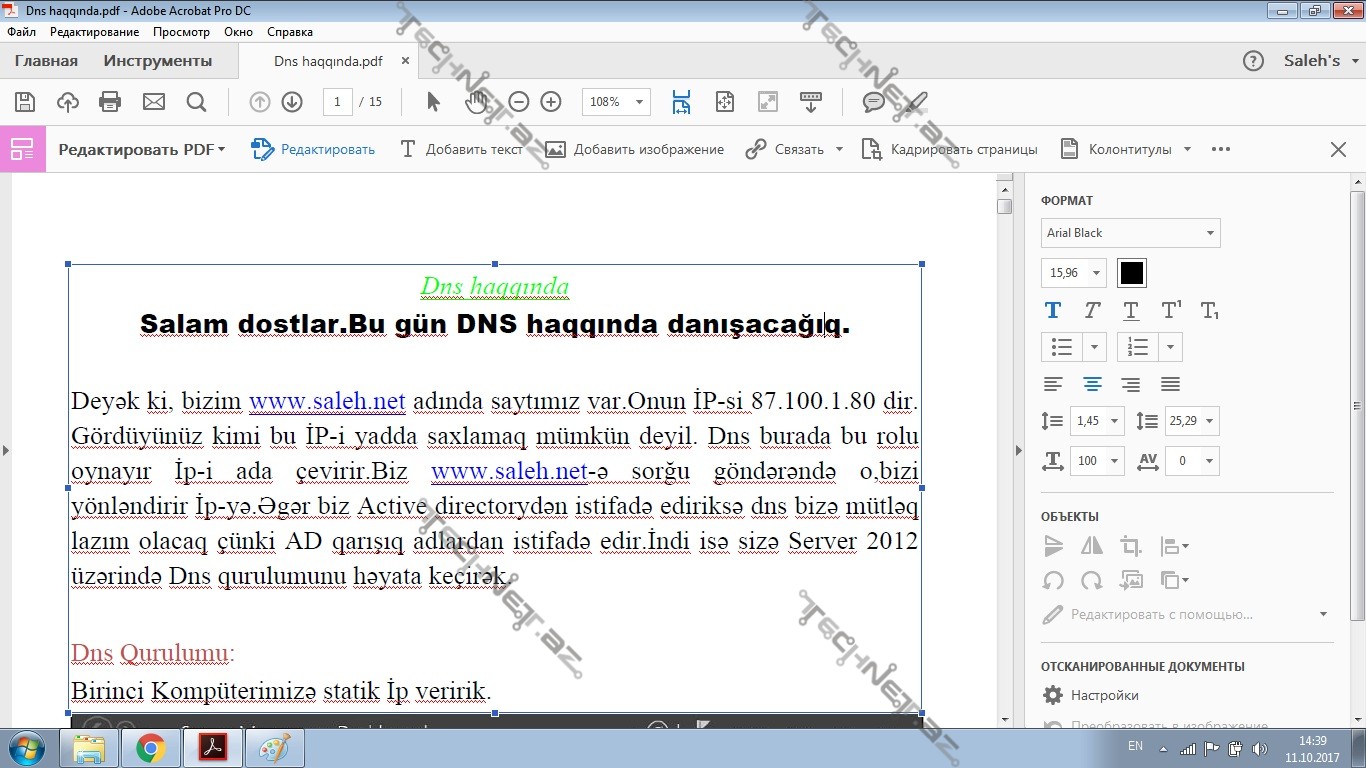Click the Save file icon
Viewport: 1366px width, 768px height.
[x=26, y=102]
